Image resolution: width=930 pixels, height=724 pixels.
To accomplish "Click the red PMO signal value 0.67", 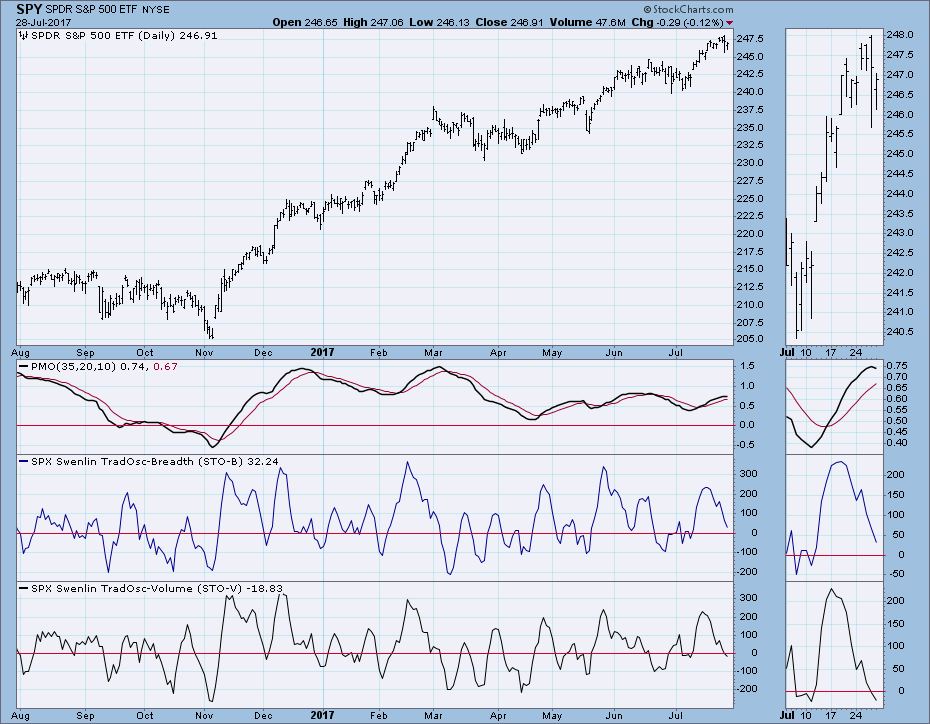I will coord(165,366).
